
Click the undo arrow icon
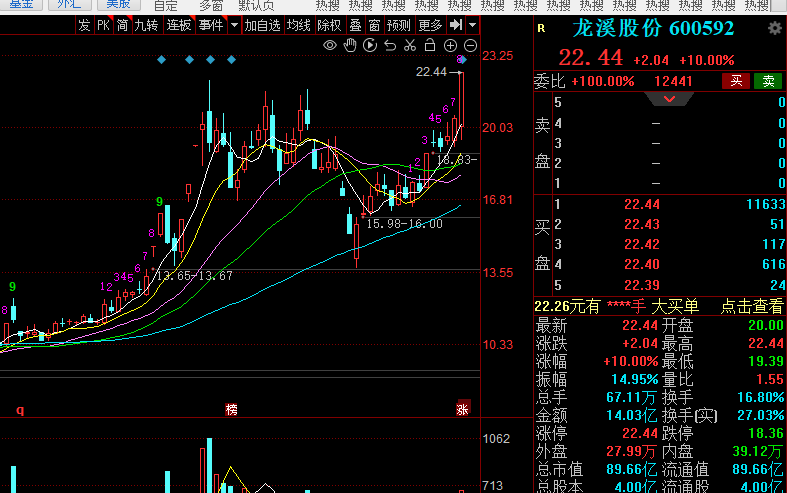coord(390,46)
